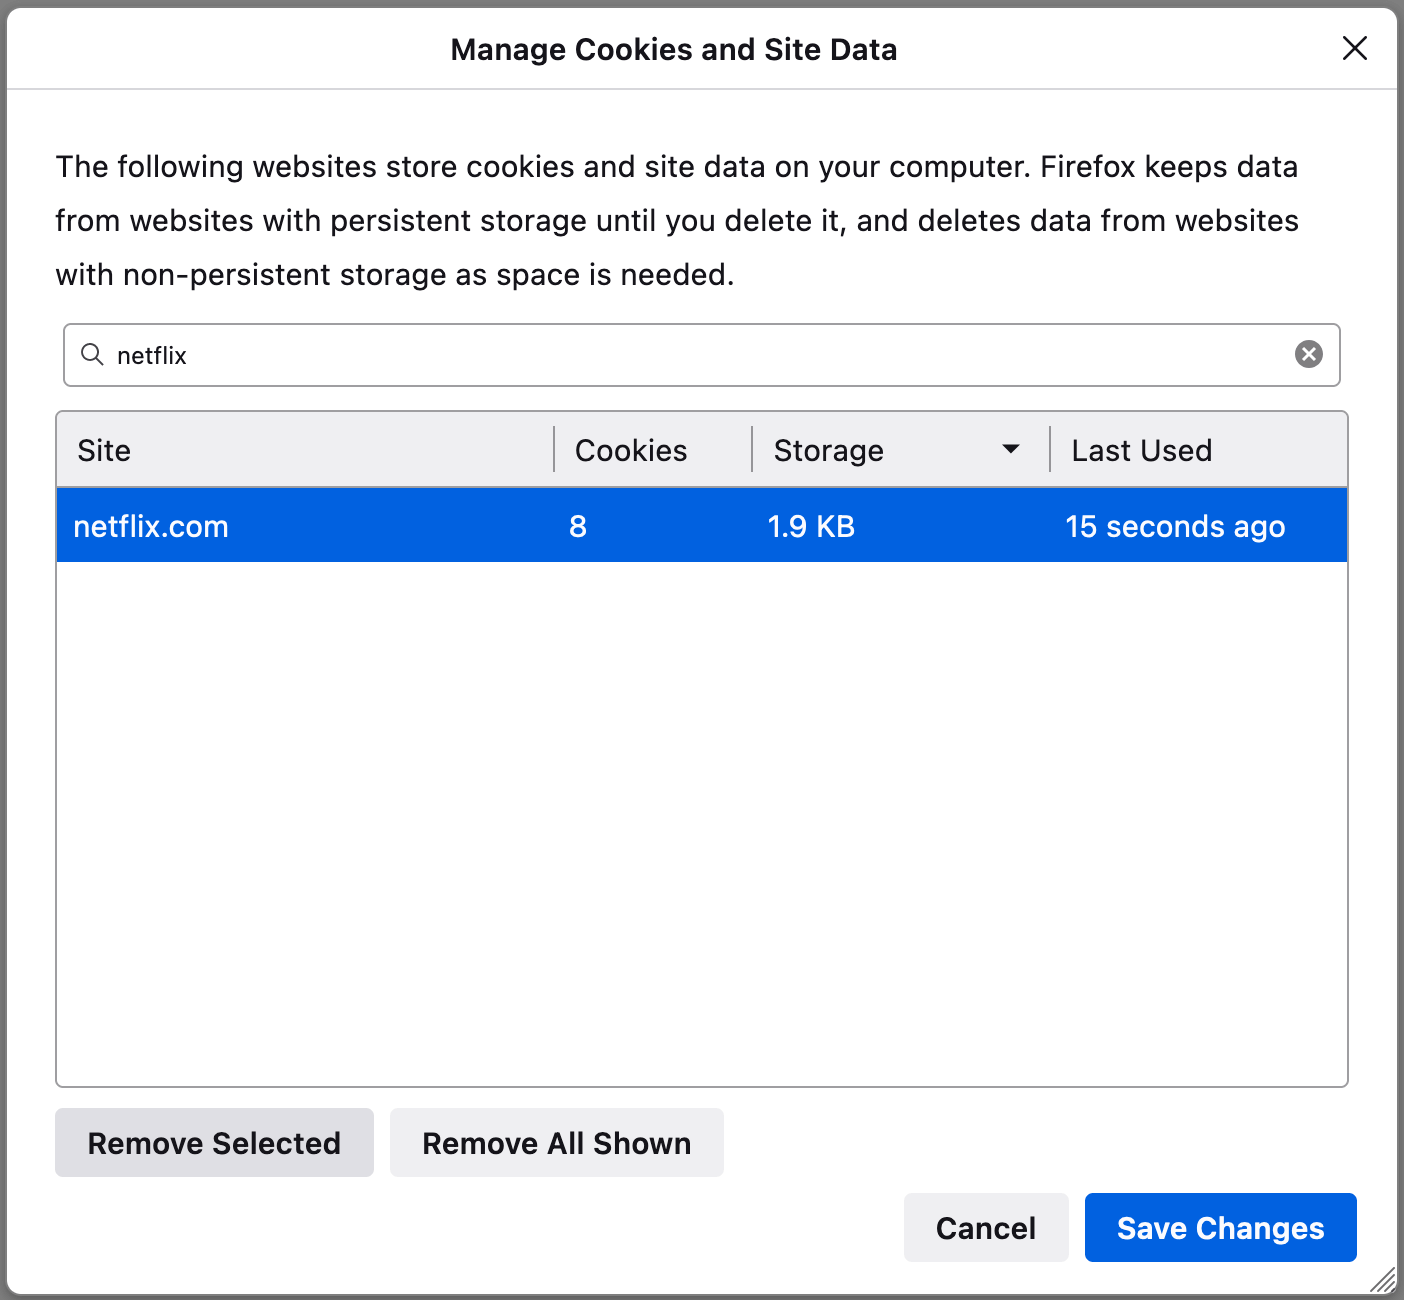Click the 15 seconds ago cell
1404x1300 pixels.
click(x=1175, y=526)
